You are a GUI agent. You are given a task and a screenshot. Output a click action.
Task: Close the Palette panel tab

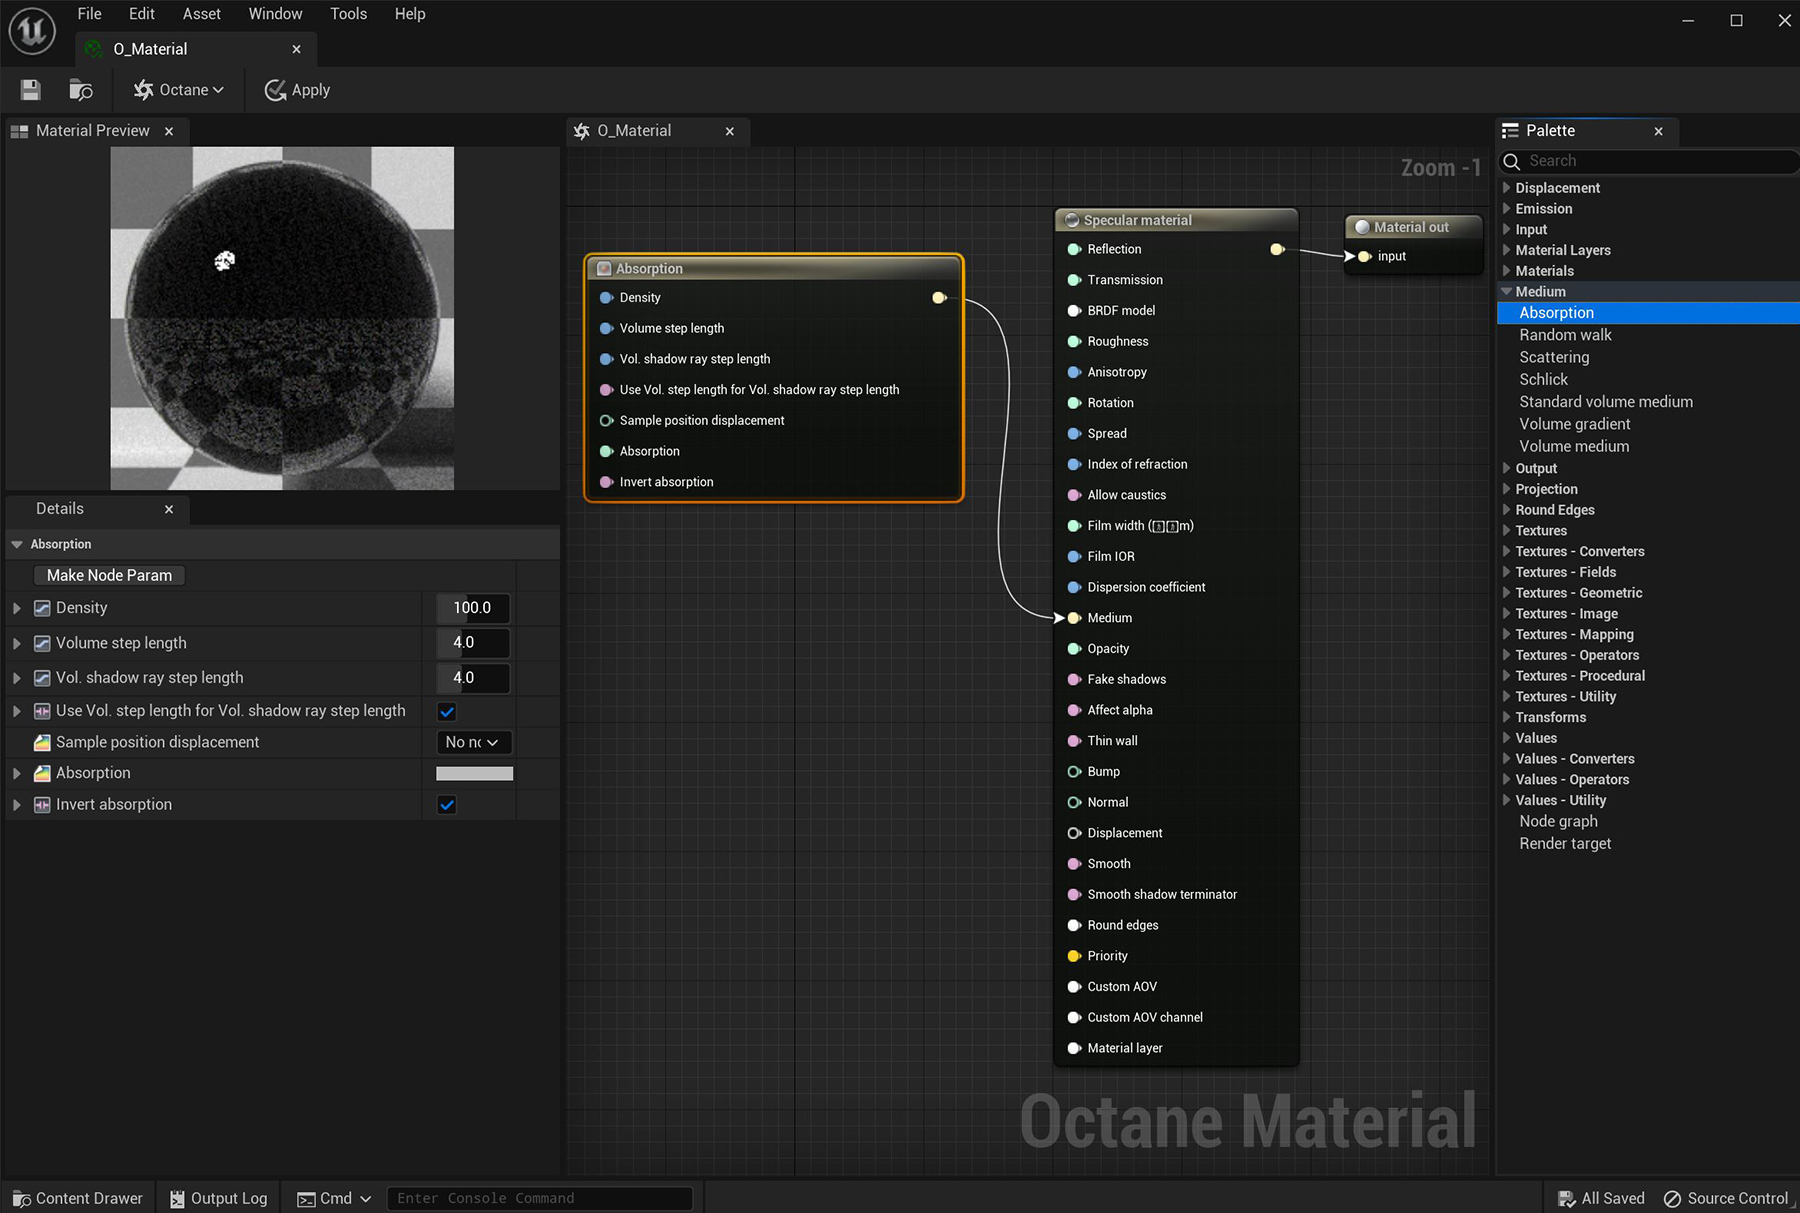click(1658, 131)
